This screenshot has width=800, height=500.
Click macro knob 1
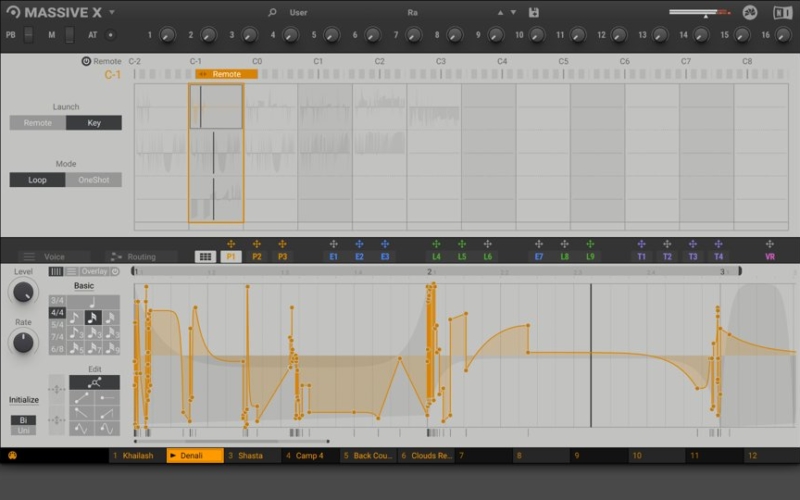pyautogui.click(x=167, y=35)
